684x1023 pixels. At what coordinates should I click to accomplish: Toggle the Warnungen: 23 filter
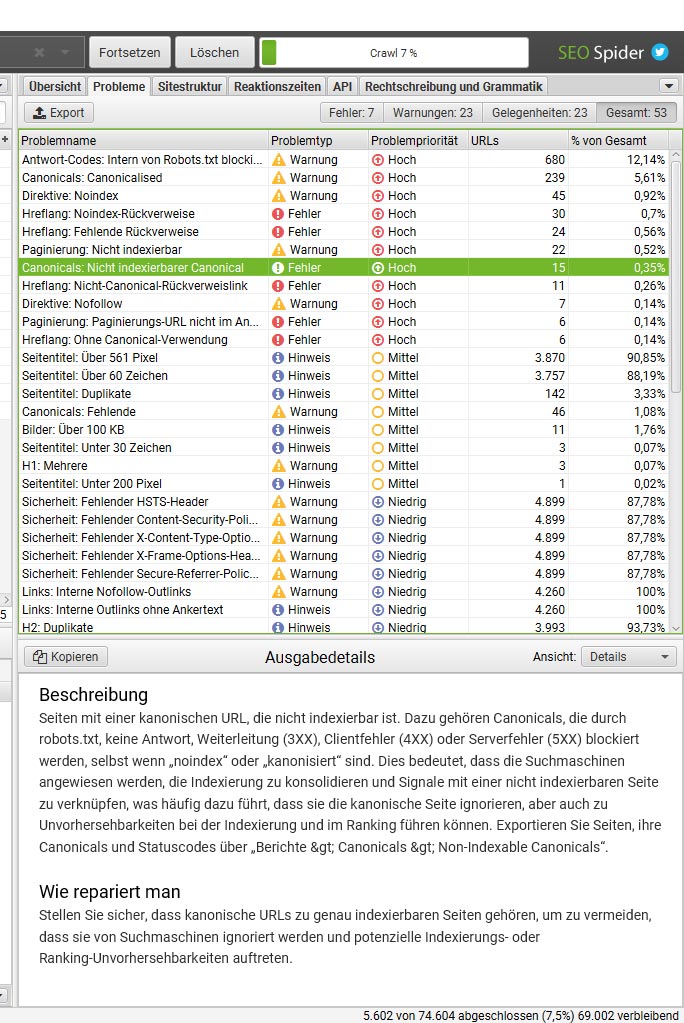tap(433, 113)
